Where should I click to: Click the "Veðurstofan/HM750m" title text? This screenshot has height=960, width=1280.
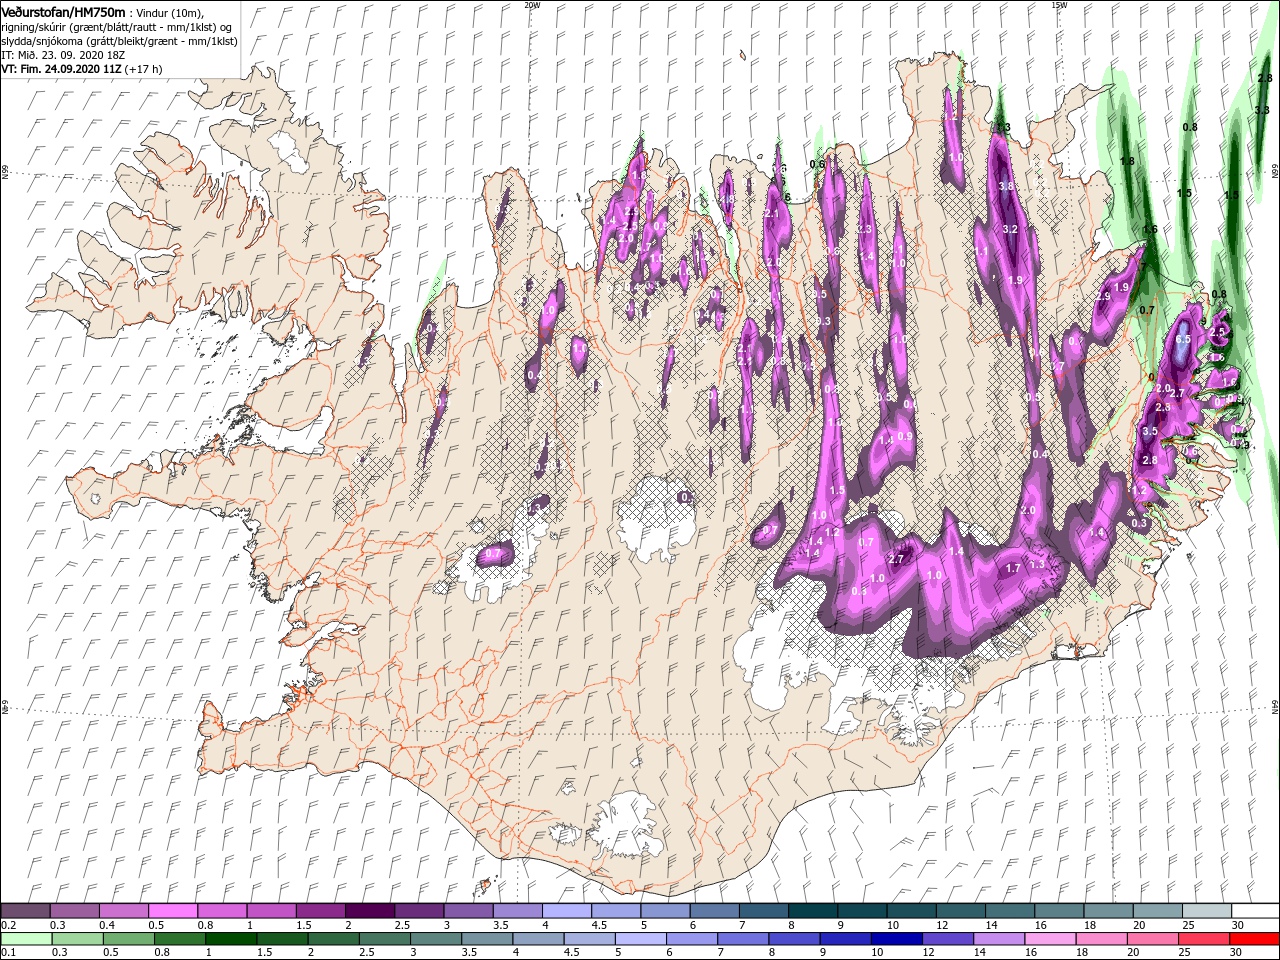click(63, 12)
